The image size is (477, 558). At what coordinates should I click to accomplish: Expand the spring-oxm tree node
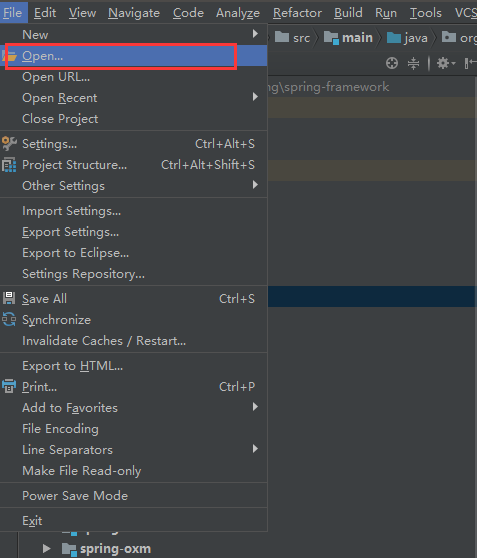click(x=47, y=548)
